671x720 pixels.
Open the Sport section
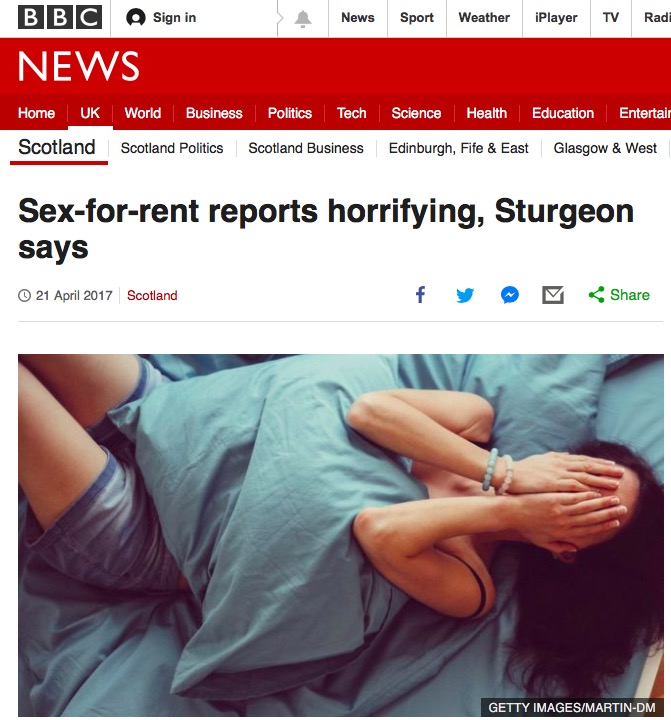pos(417,17)
